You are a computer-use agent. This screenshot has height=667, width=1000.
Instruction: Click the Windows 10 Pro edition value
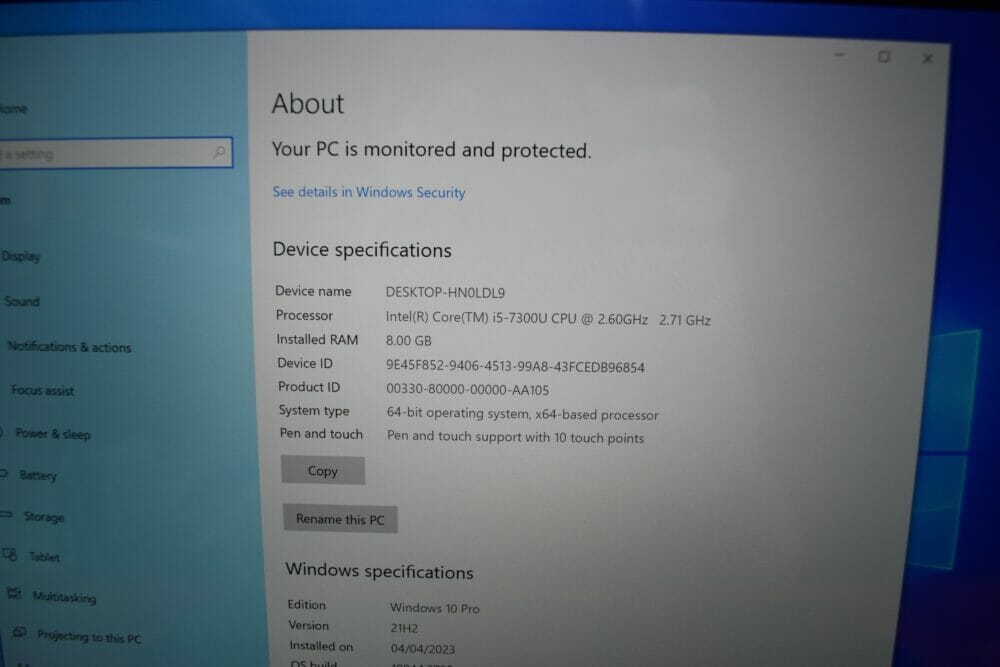434,608
